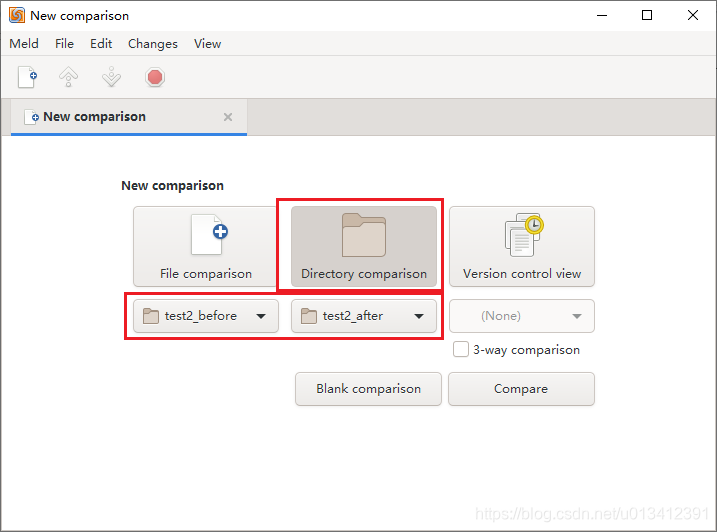
Task: Open the Meld menu
Action: [24, 43]
